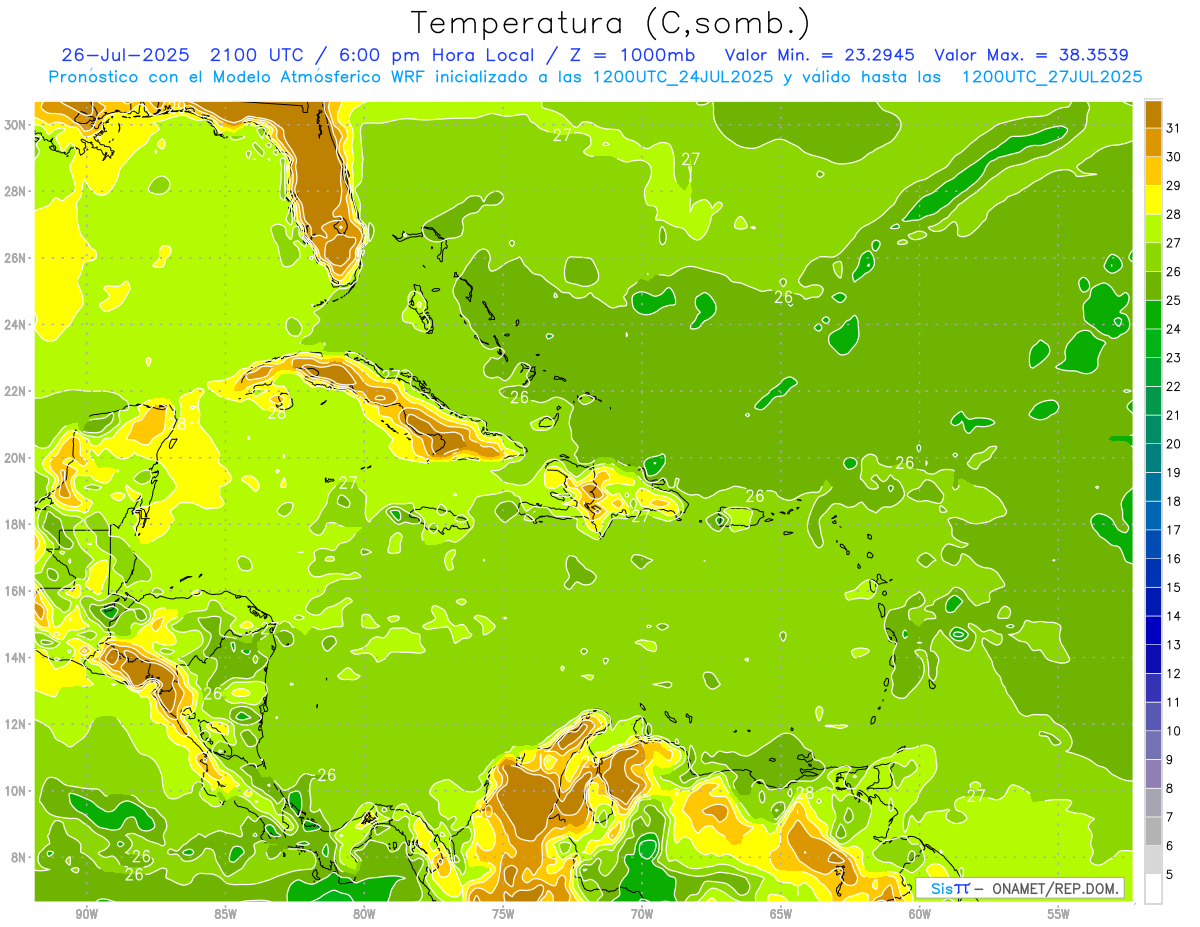Pick the teal swatch between legend 19 and 20
Image resolution: width=1200 pixels, height=927 pixels.
tap(1153, 458)
